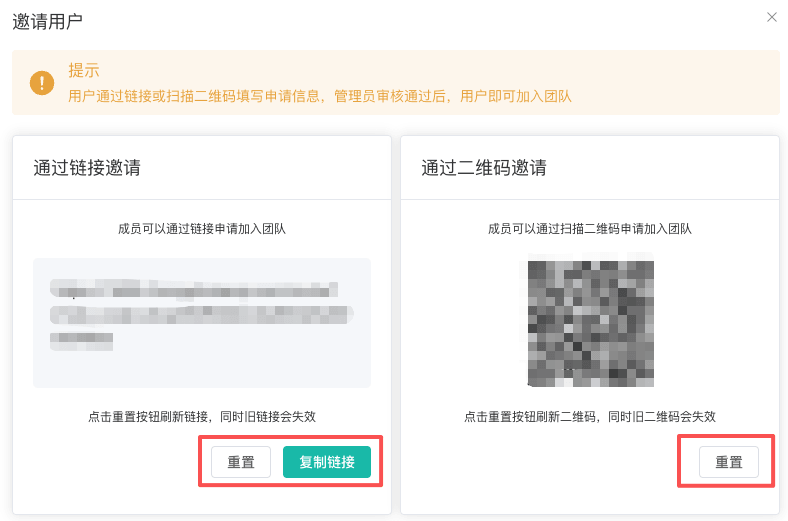Click 成员可以通过扫描二维码申请加入团队 text
788x521 pixels.
pyautogui.click(x=590, y=229)
